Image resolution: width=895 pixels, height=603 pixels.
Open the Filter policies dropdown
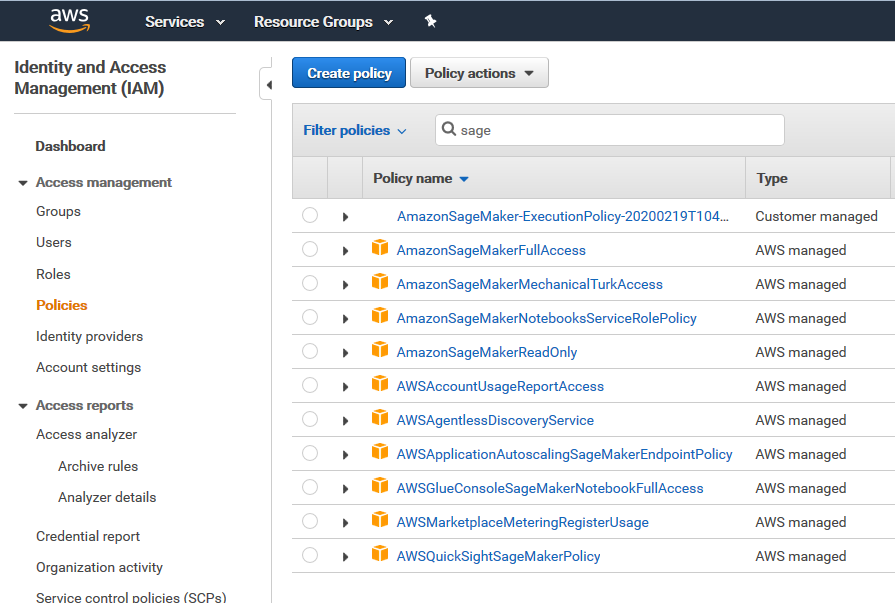point(349,130)
